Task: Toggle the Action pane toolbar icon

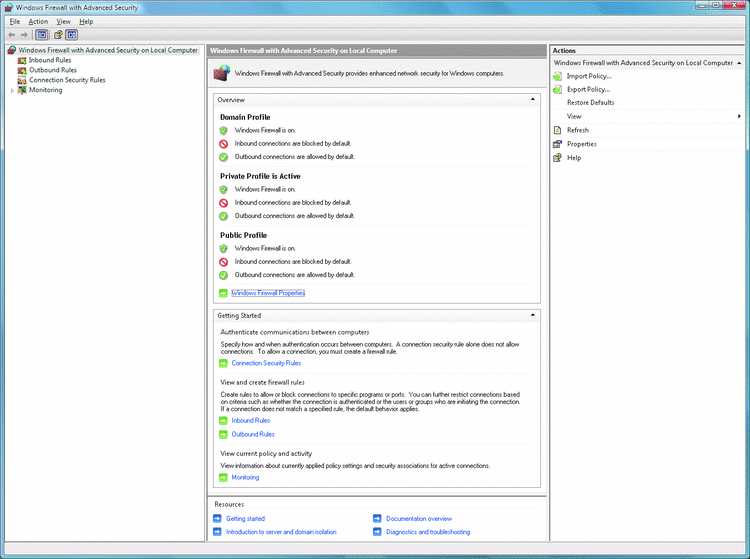Action: [x=72, y=34]
